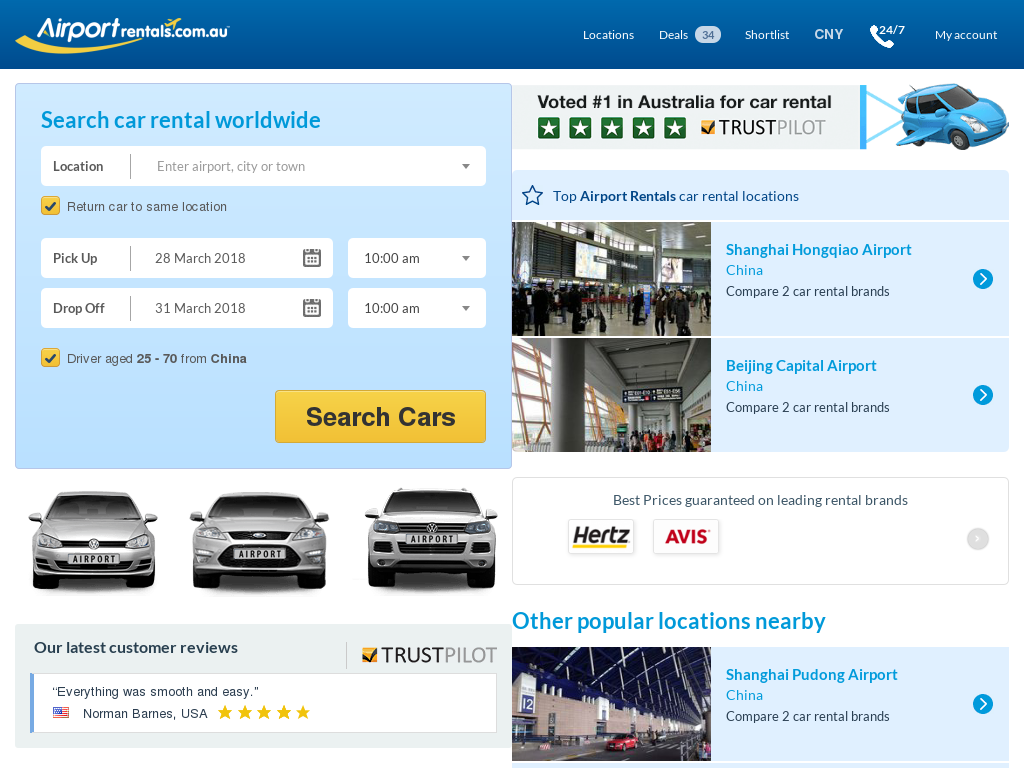Click the Pick Up date 28 March 2018
This screenshot has width=1024, height=768.
(x=200, y=258)
